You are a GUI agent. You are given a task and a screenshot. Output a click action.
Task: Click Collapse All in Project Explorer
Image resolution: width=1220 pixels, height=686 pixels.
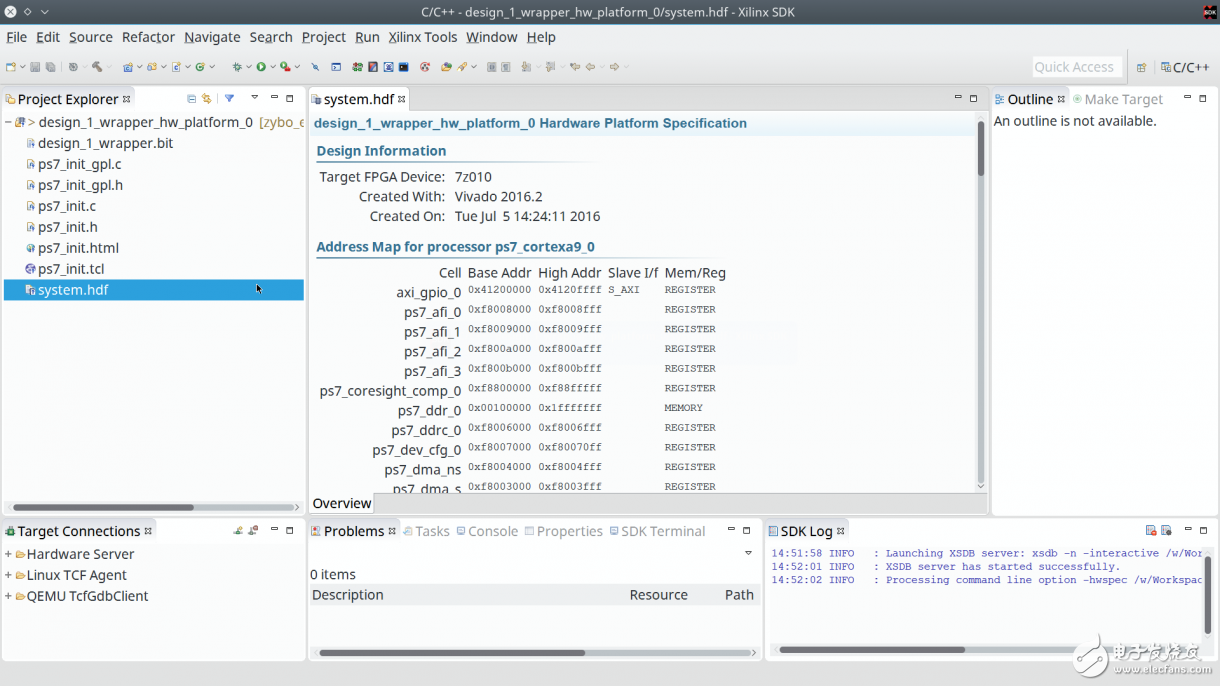click(x=191, y=99)
